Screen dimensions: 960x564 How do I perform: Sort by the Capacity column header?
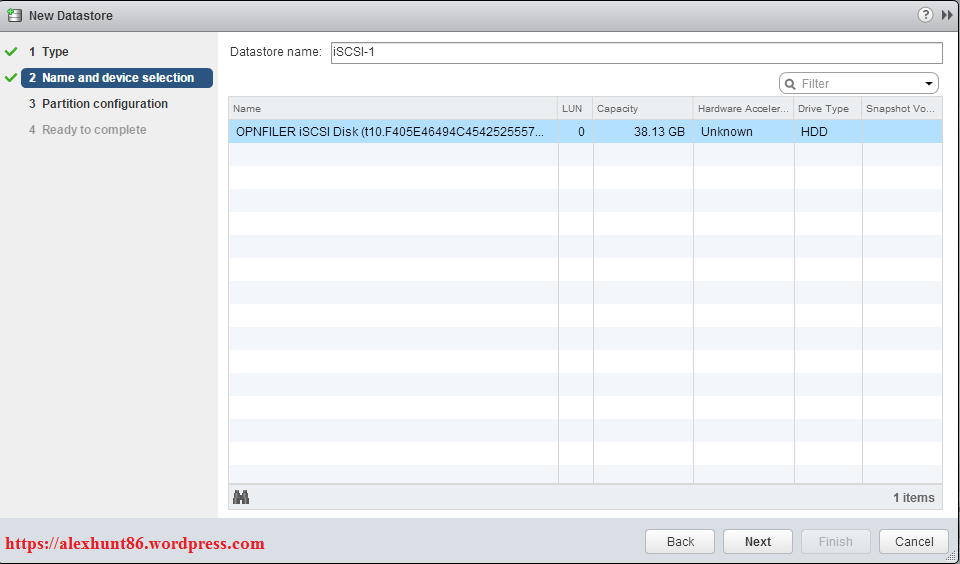[643, 108]
